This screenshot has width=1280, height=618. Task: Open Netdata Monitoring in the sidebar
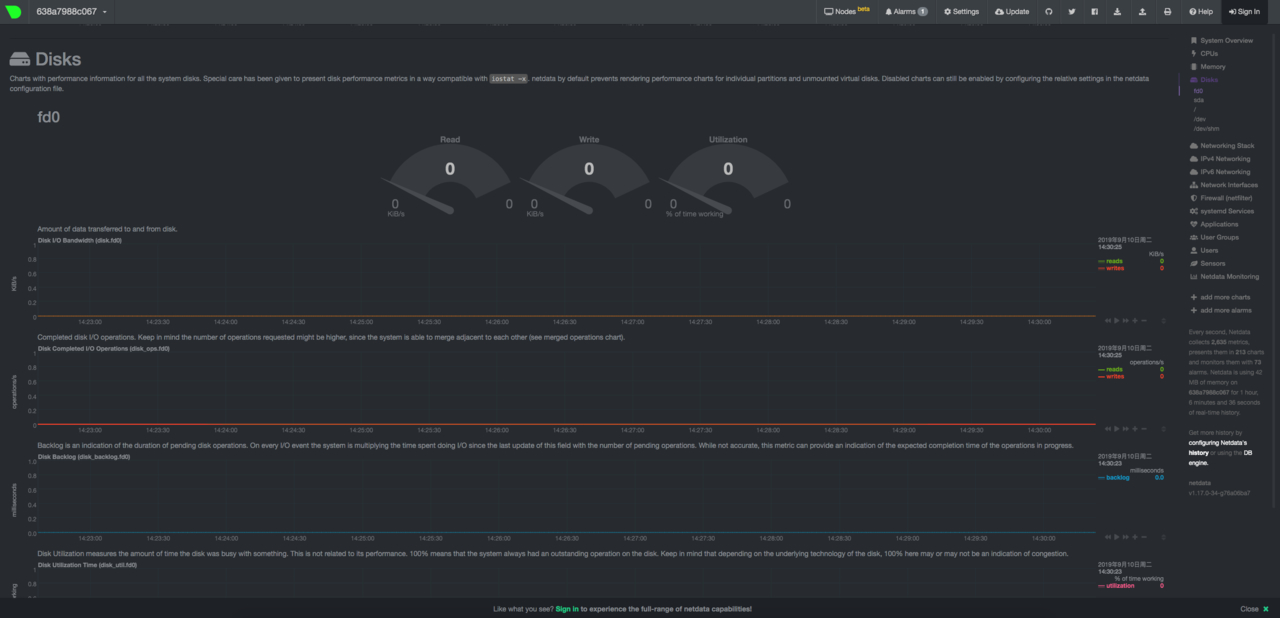tap(1224, 276)
